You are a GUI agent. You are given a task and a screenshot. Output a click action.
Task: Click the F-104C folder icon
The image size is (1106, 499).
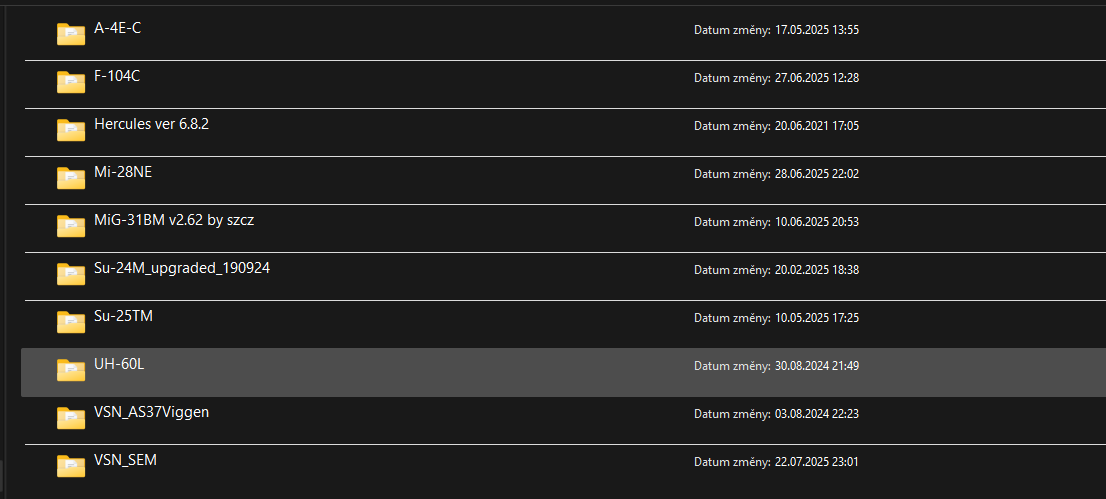click(x=71, y=82)
